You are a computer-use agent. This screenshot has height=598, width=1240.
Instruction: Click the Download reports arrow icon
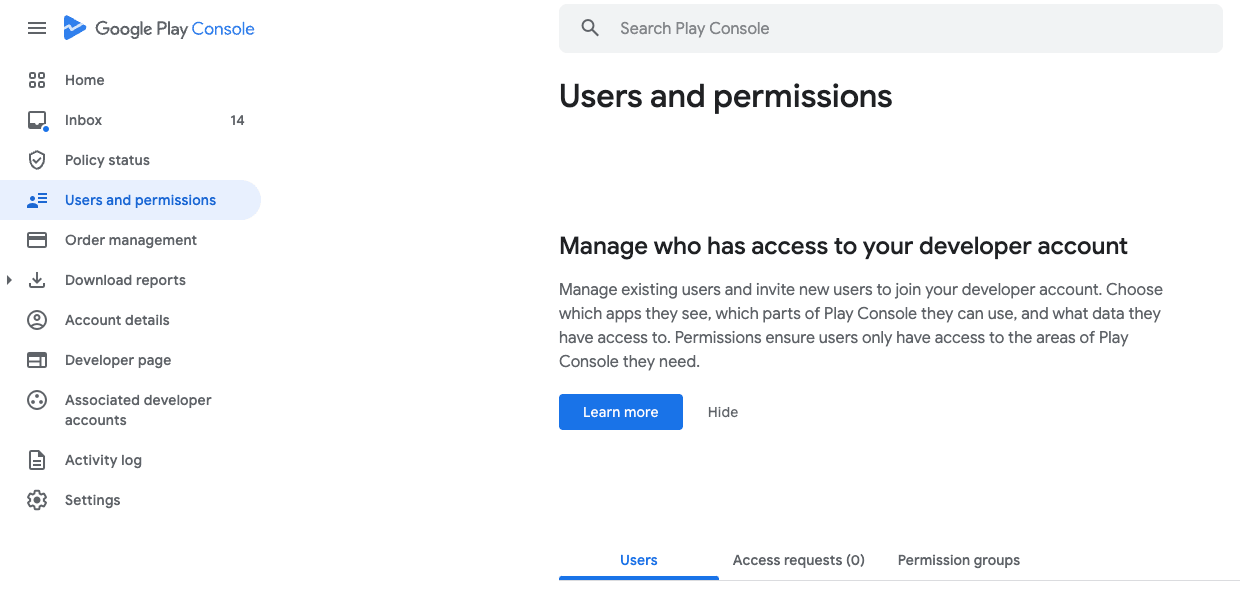point(37,280)
